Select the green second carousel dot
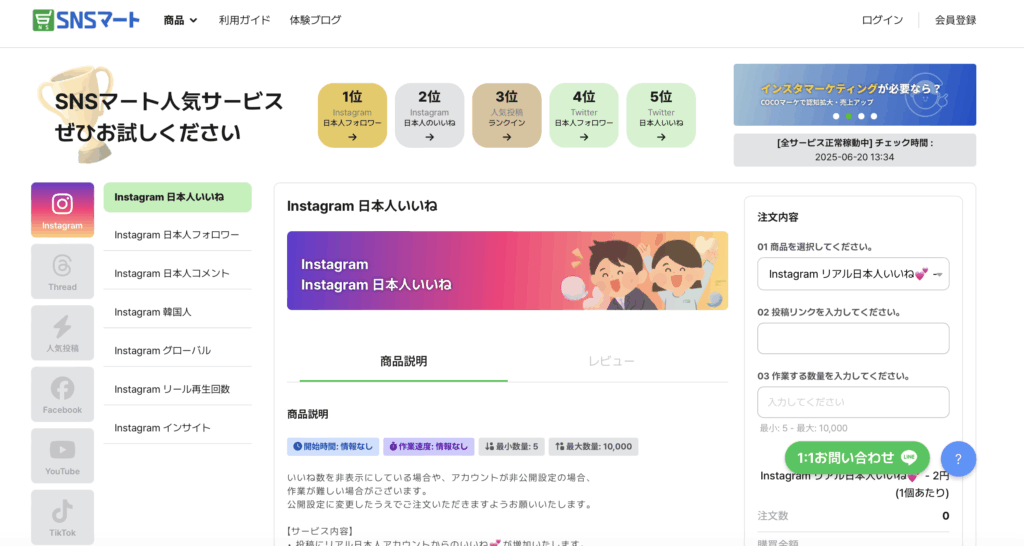The width and height of the screenshot is (1024, 546). [848, 116]
